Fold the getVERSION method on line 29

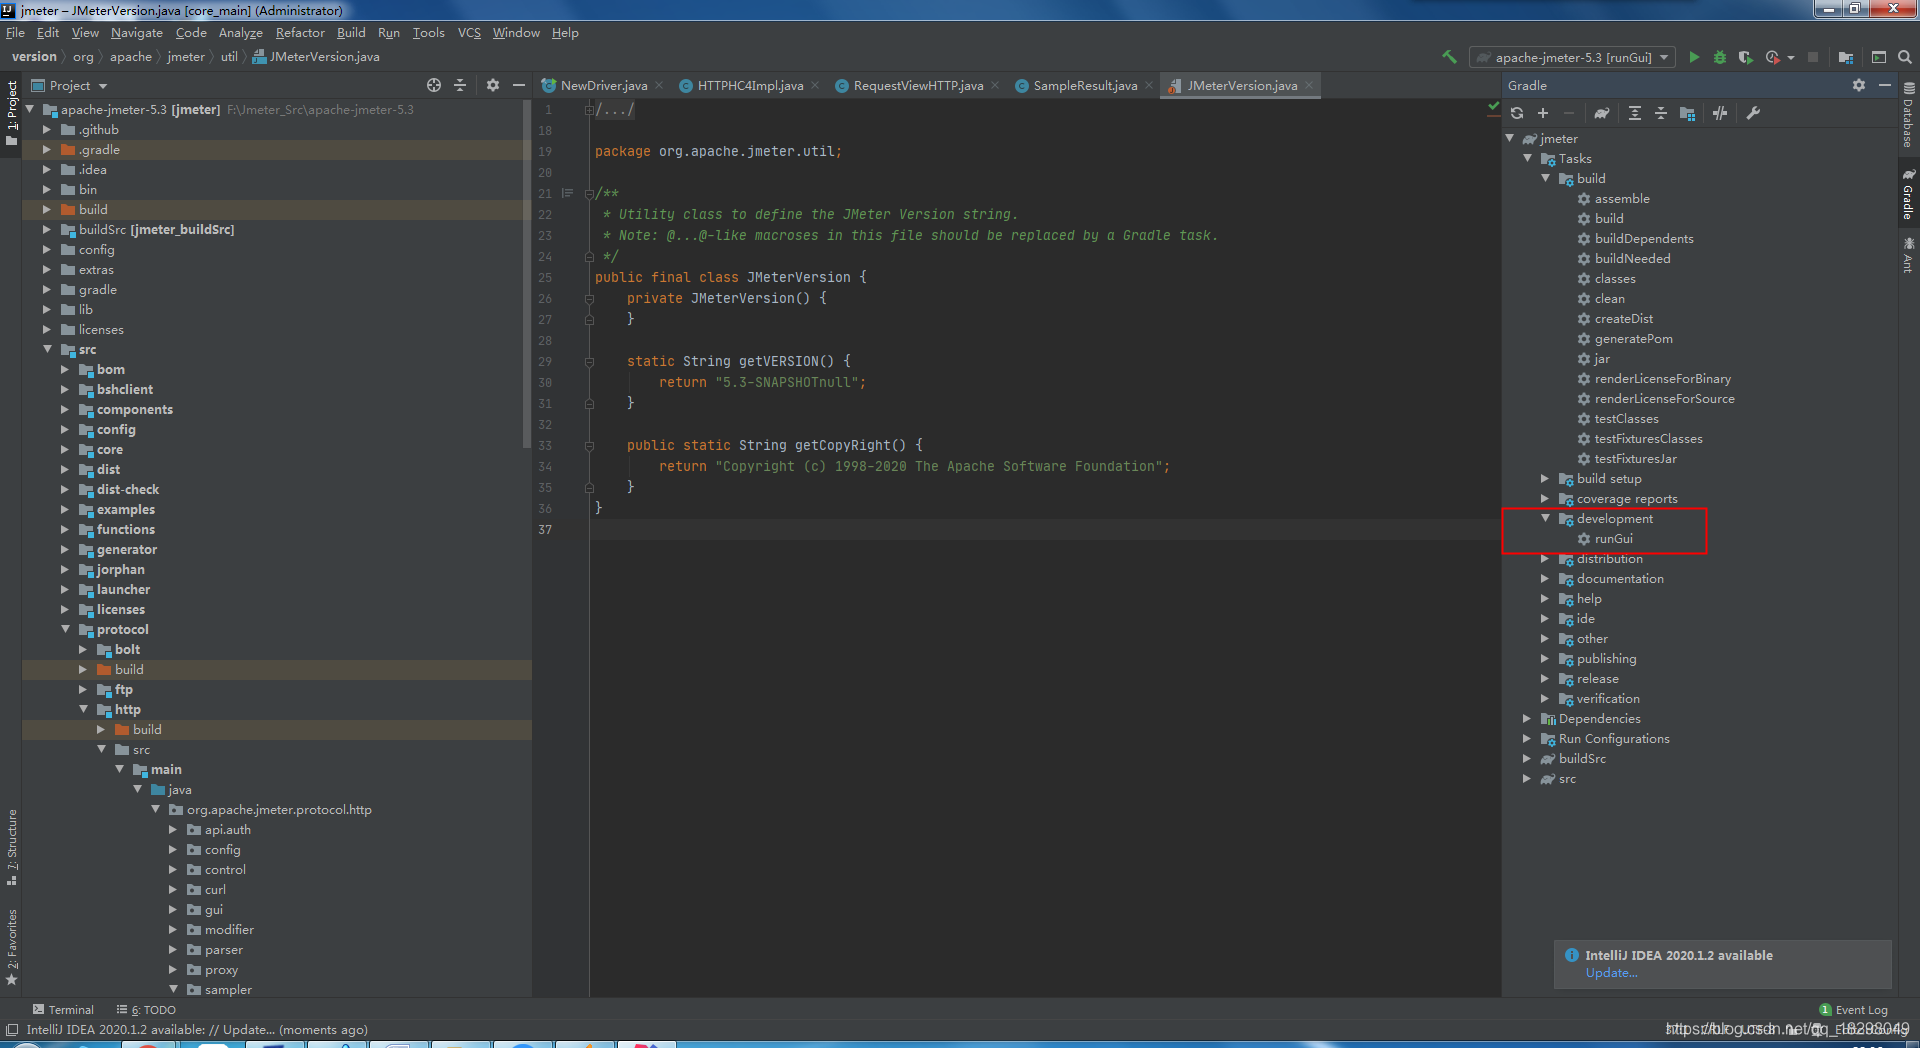589,361
